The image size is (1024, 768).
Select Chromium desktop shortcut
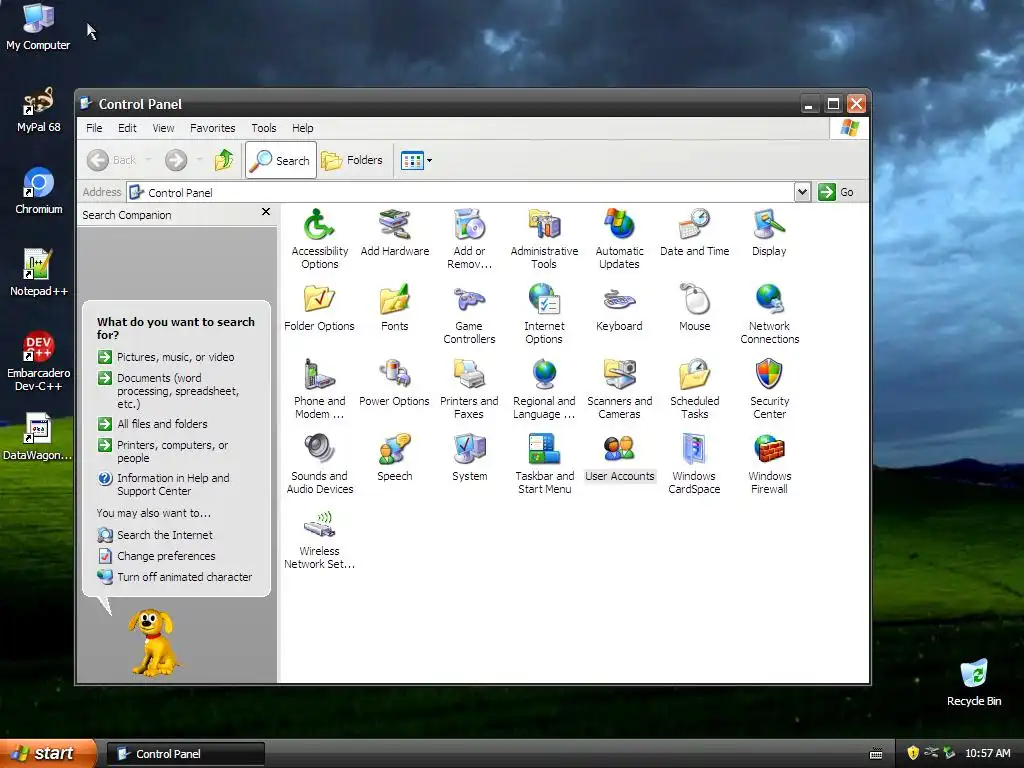click(39, 191)
